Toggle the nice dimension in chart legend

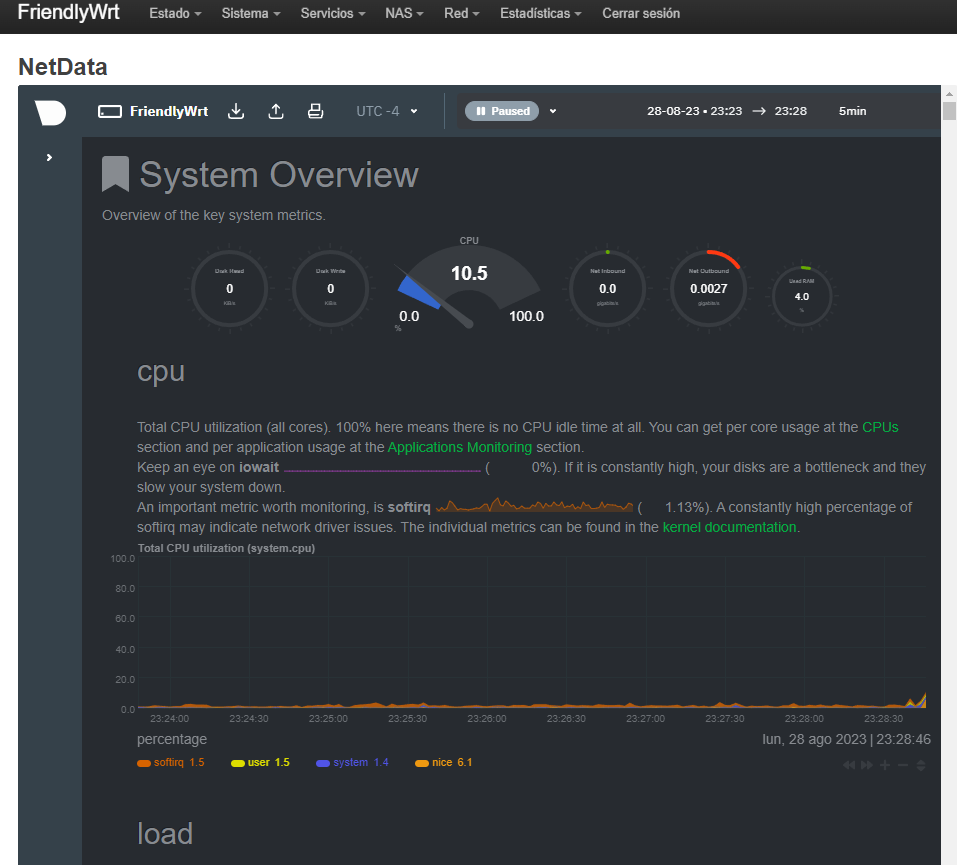click(444, 762)
